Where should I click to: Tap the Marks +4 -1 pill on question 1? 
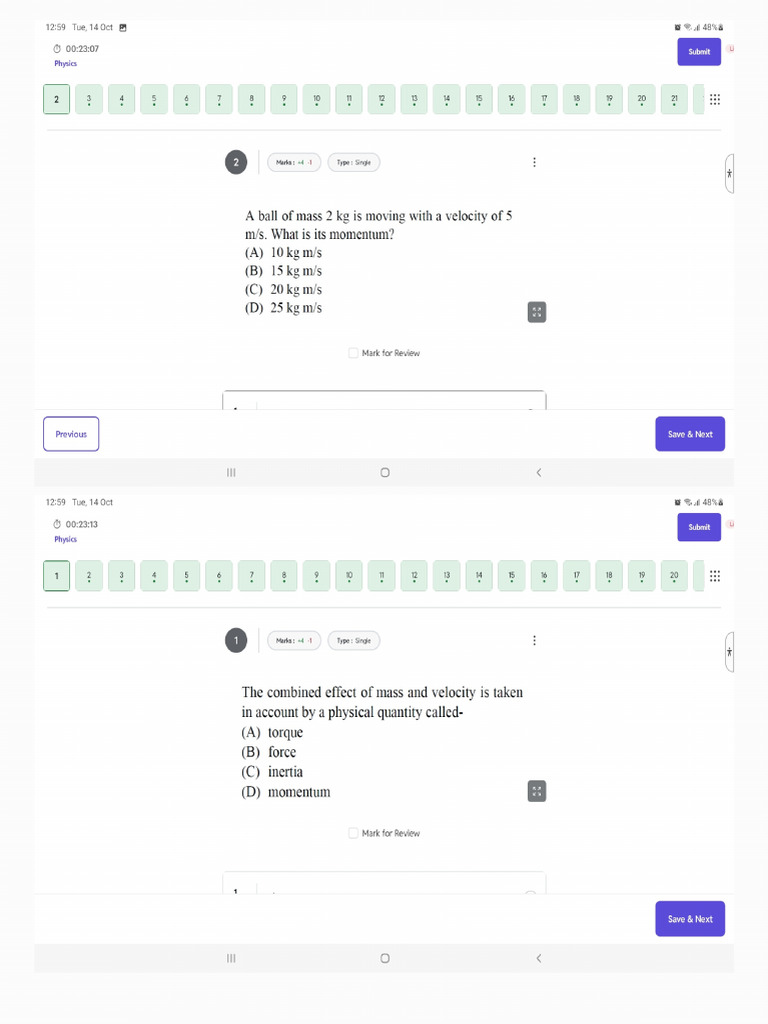coord(294,640)
